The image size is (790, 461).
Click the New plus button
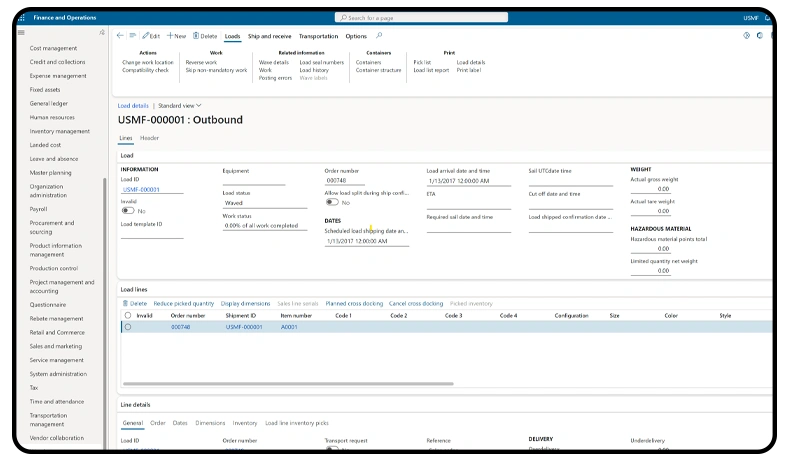click(x=176, y=36)
